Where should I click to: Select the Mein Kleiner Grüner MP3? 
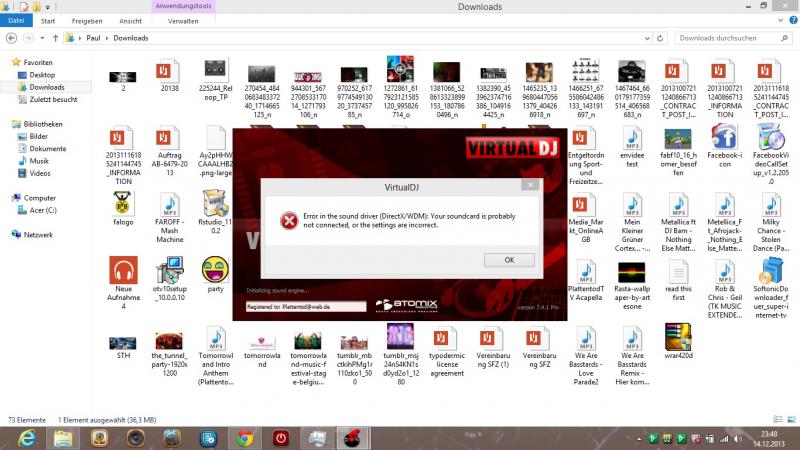[632, 222]
